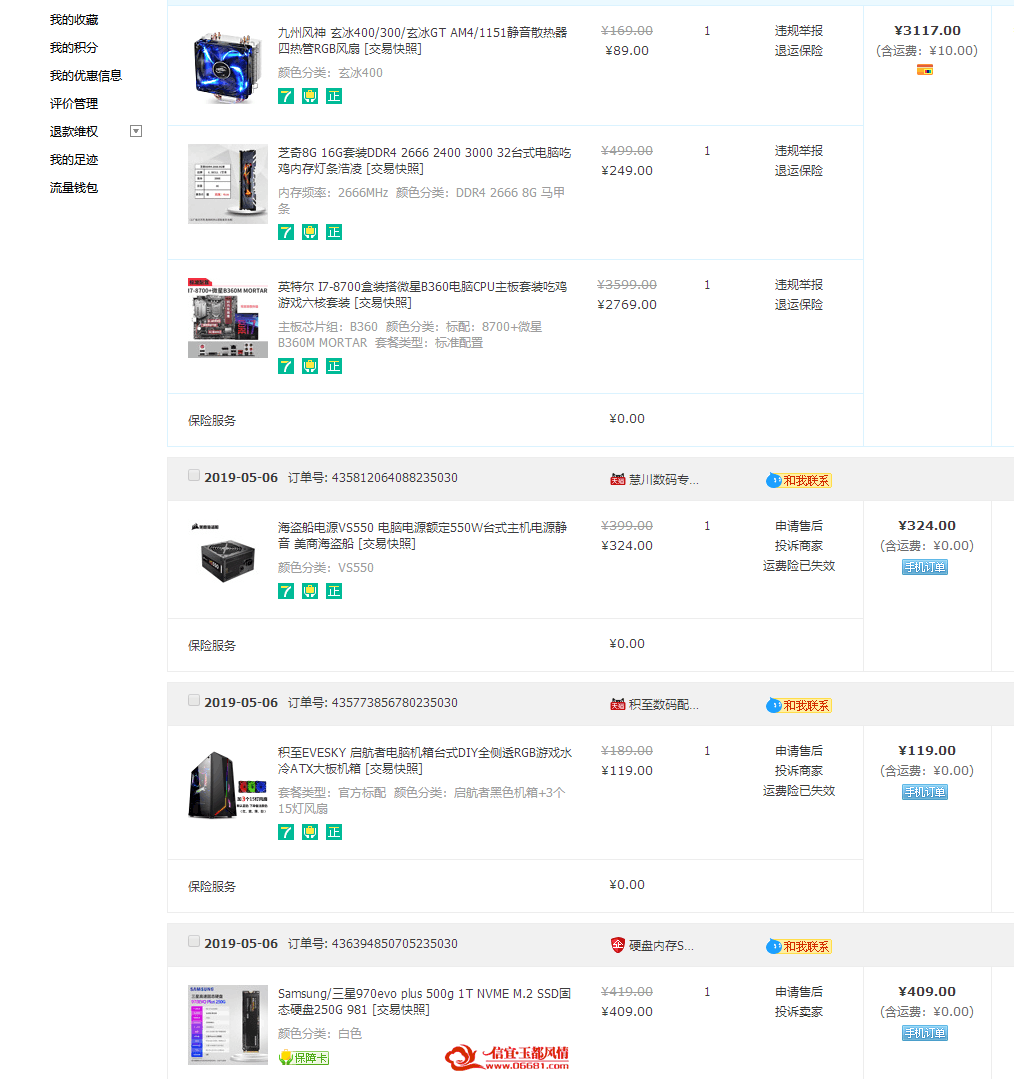Click 手机订单 badge under ¥324.00 total
1014x1079 pixels.
[925, 567]
